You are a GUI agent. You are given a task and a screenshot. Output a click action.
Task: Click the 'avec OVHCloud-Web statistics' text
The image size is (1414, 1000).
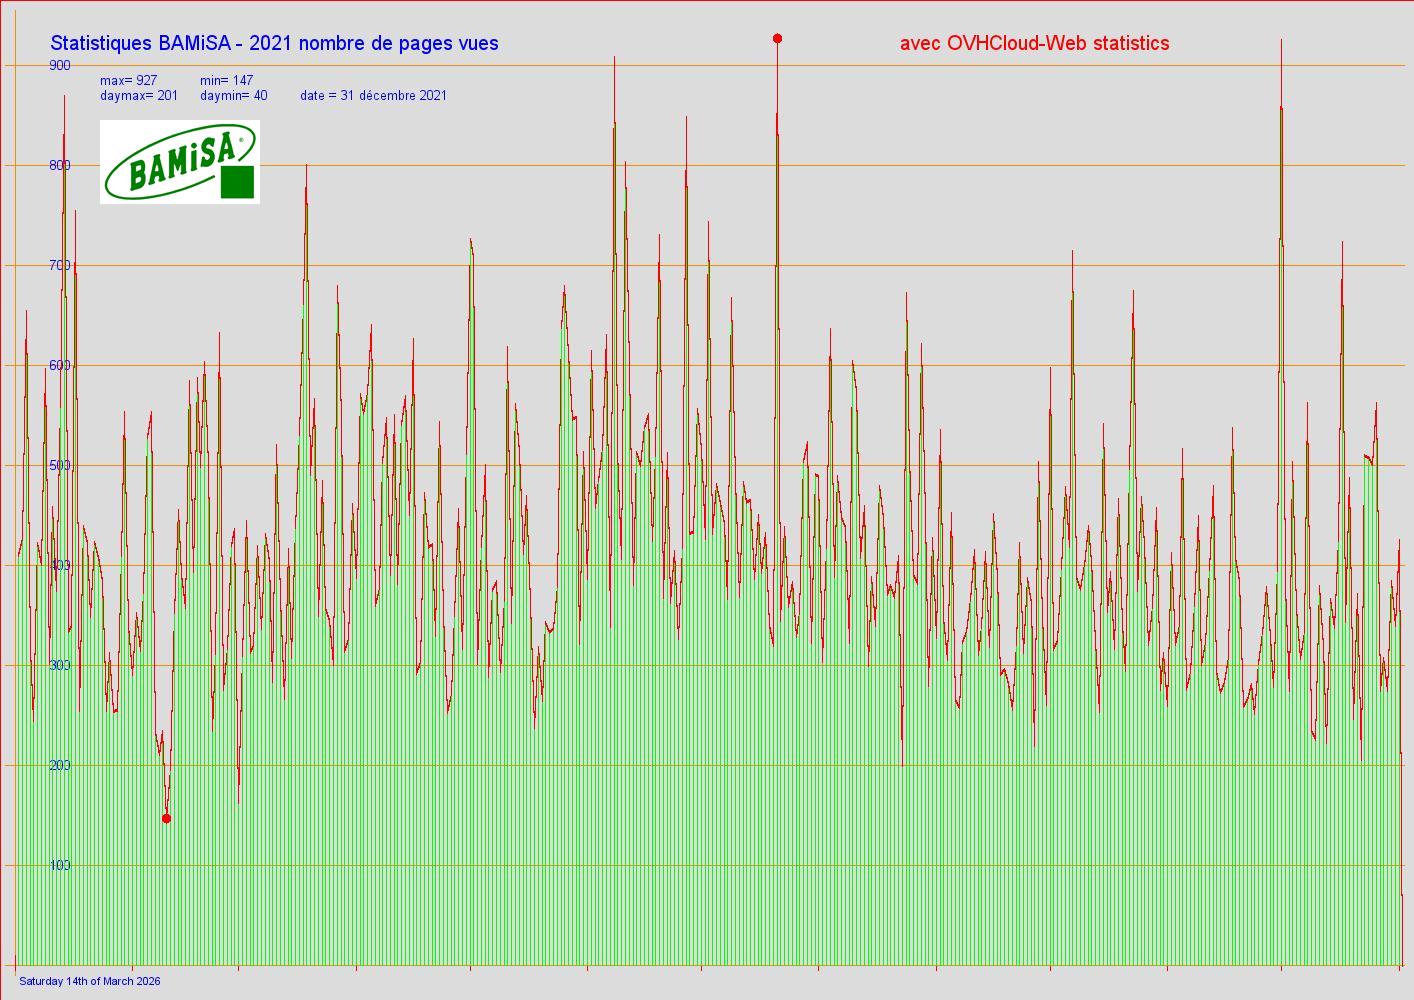click(x=1034, y=43)
